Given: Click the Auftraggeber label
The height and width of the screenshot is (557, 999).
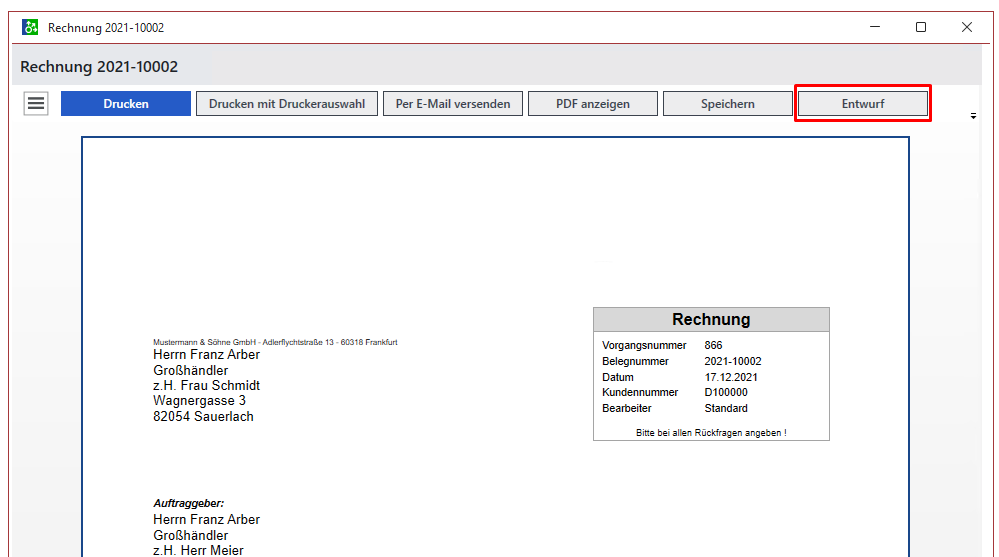Looking at the screenshot, I should click(188, 503).
